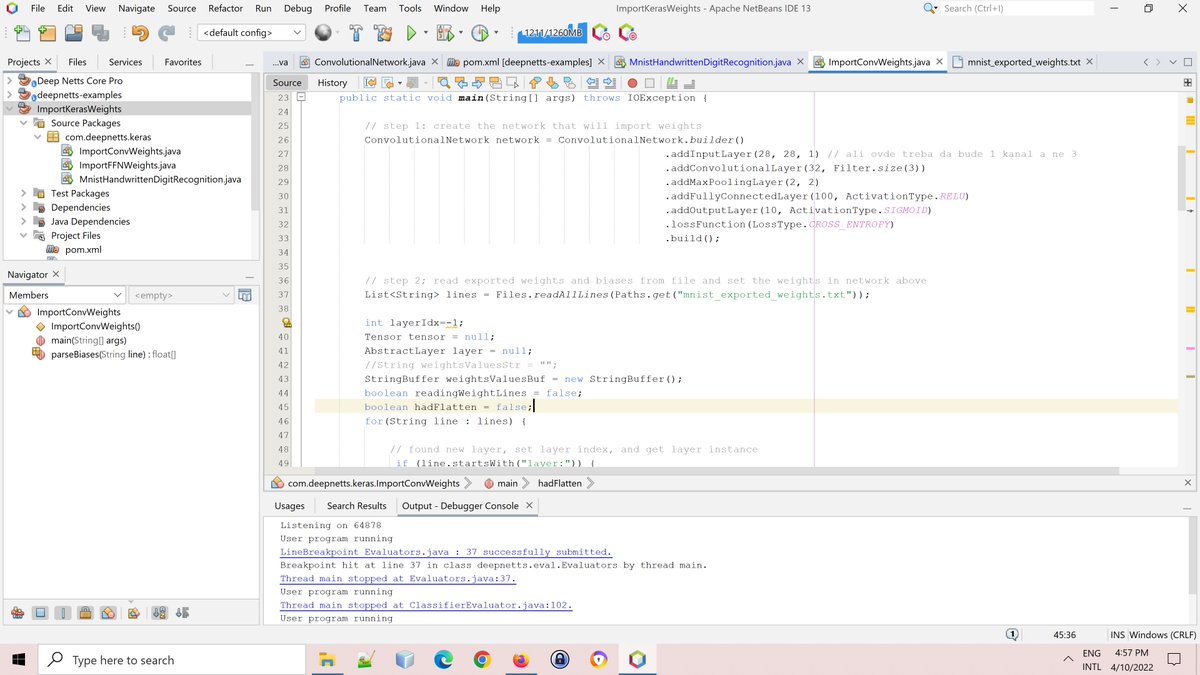The image size is (1200, 675).
Task: Switch to the Services tab
Action: tap(125, 62)
